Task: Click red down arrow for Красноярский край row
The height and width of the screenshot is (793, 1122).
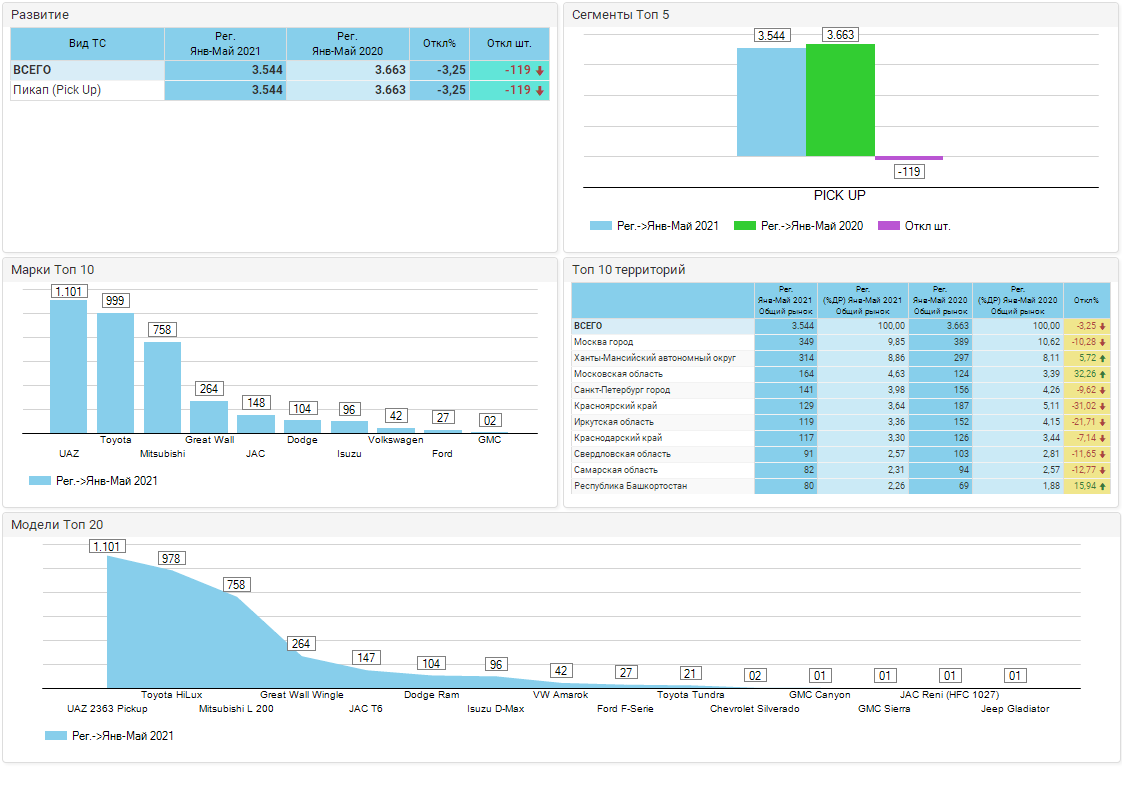Action: coord(1103,406)
